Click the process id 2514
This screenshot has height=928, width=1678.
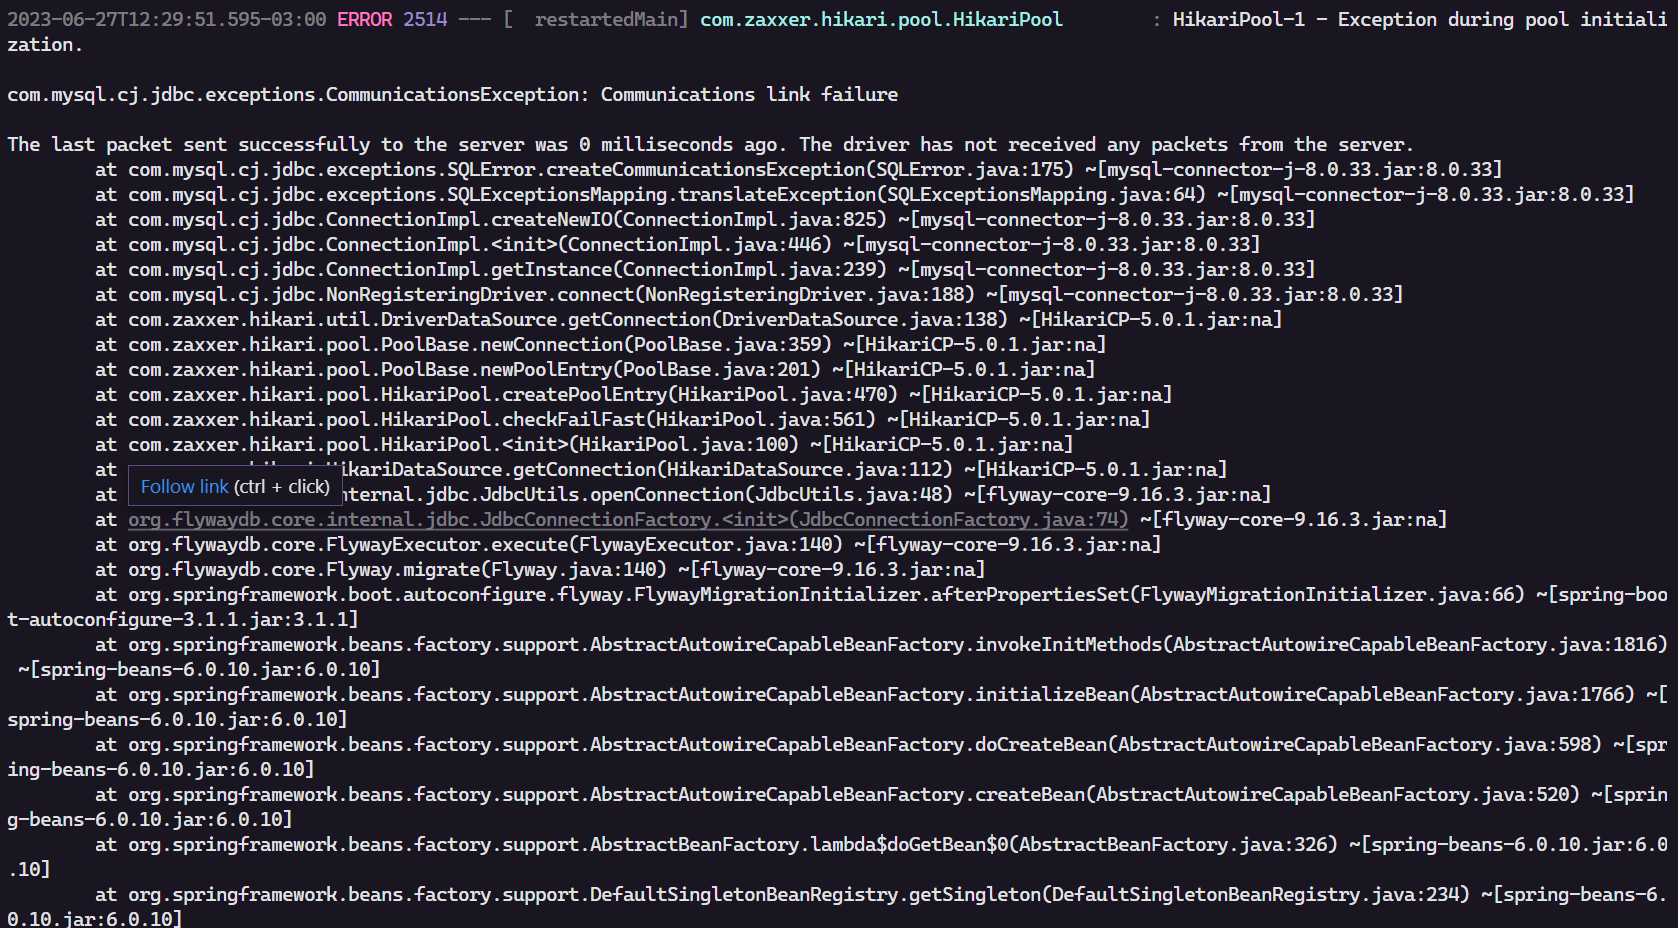click(x=425, y=19)
